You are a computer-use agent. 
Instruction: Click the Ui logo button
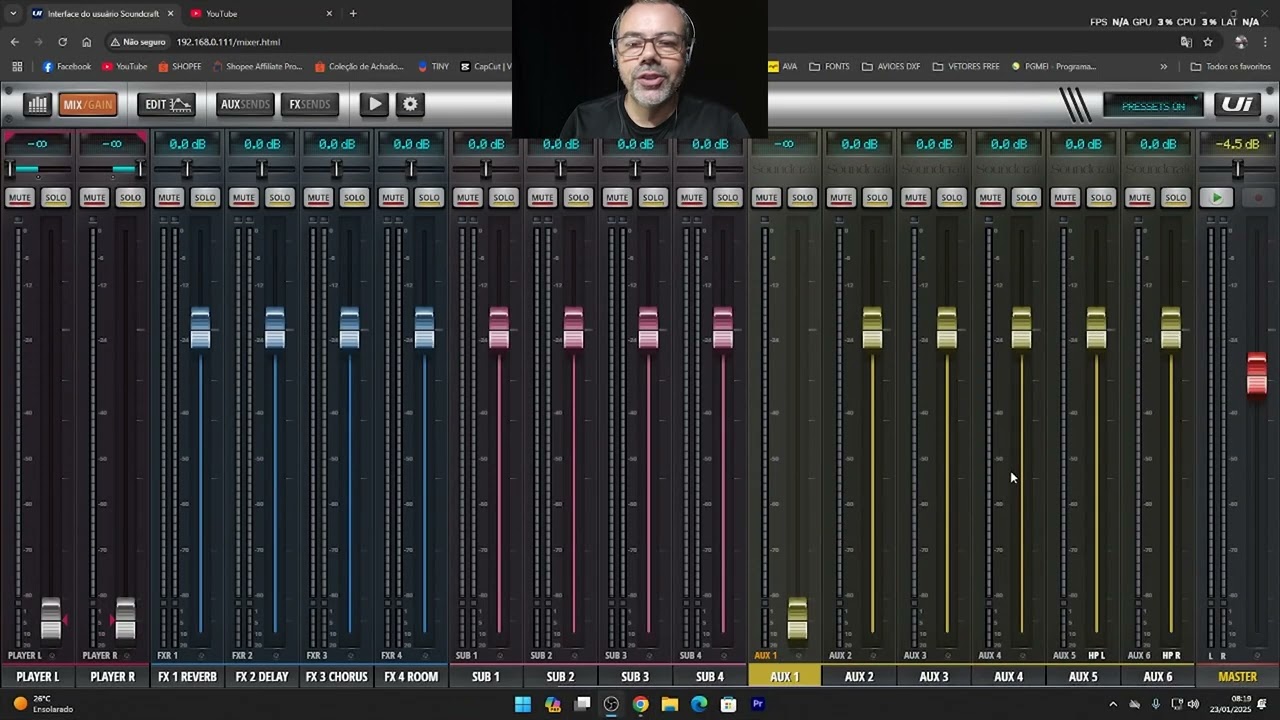coord(1237,104)
